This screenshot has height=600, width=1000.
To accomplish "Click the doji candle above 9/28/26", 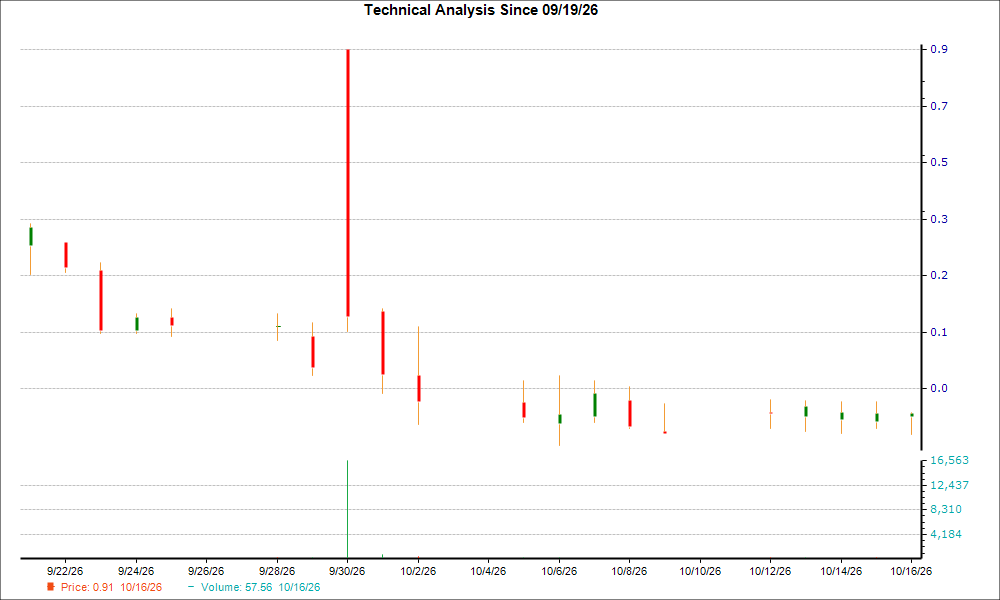I will click(x=277, y=326).
